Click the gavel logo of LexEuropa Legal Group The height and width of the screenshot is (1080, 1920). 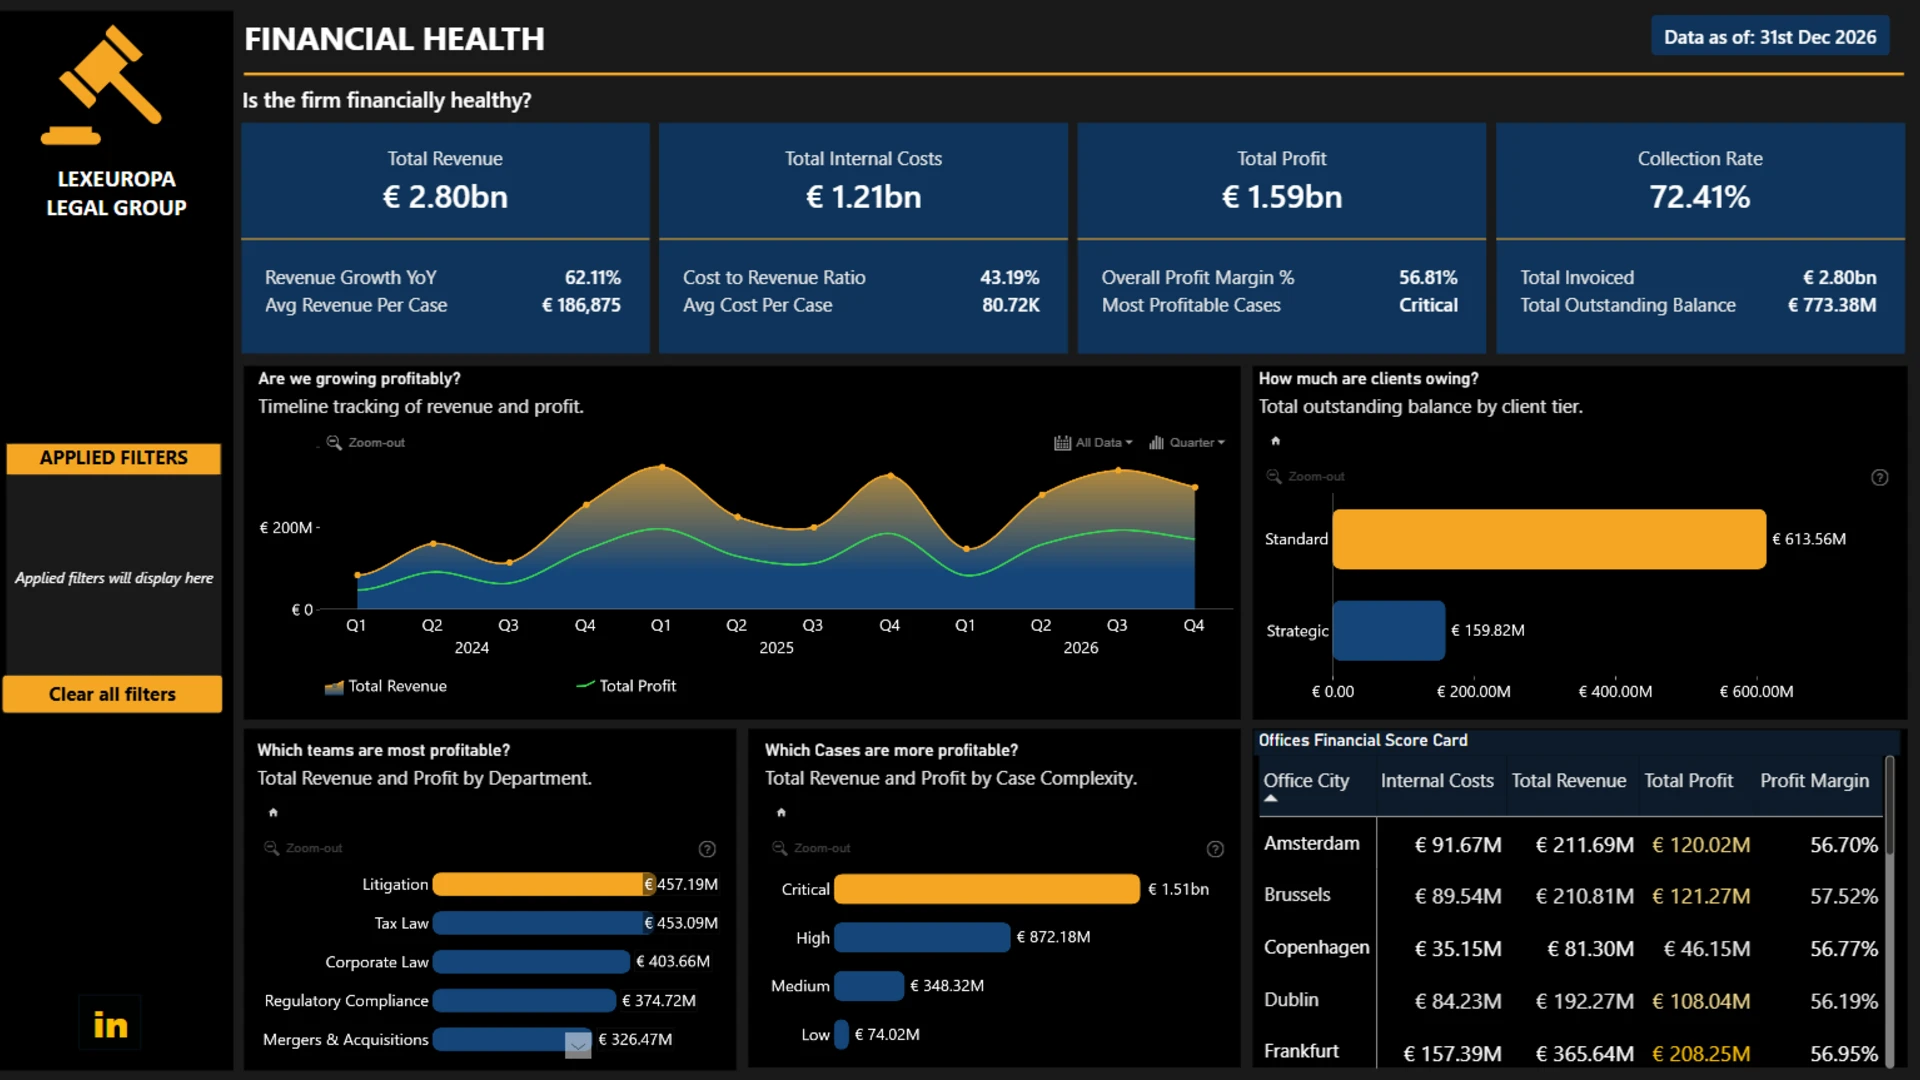coord(101,85)
